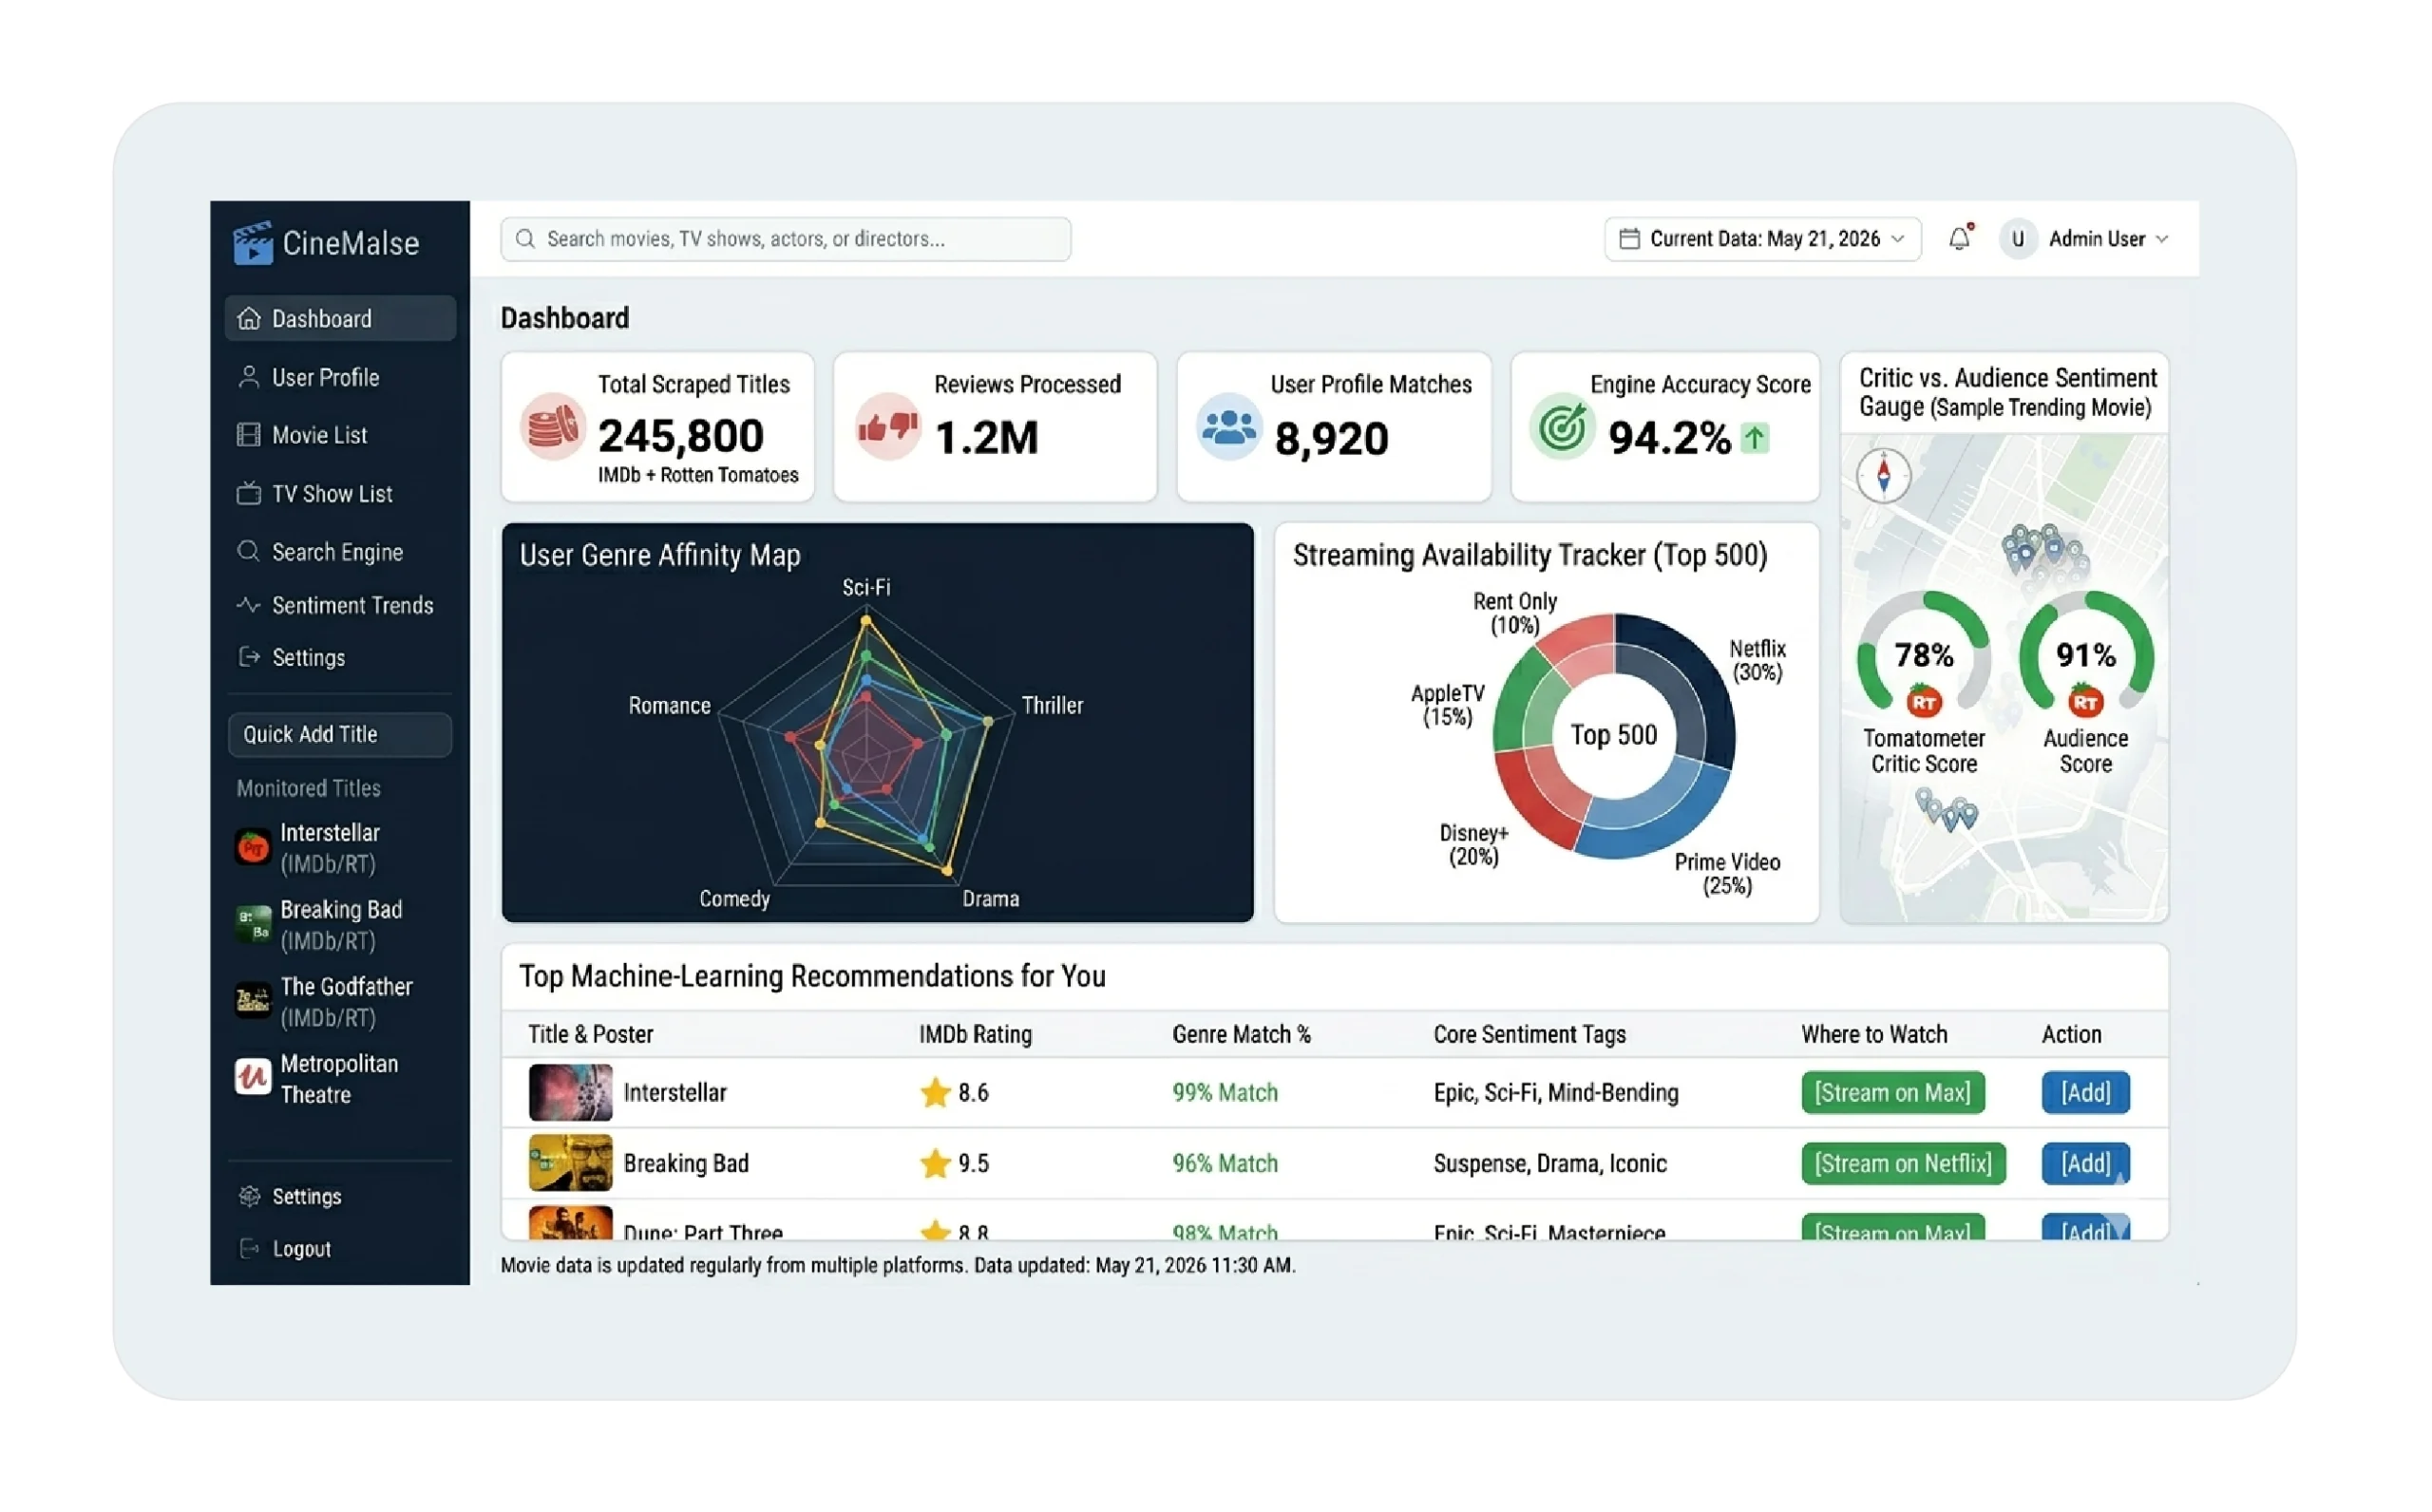Open the notifications bell icon

pyautogui.click(x=1960, y=238)
